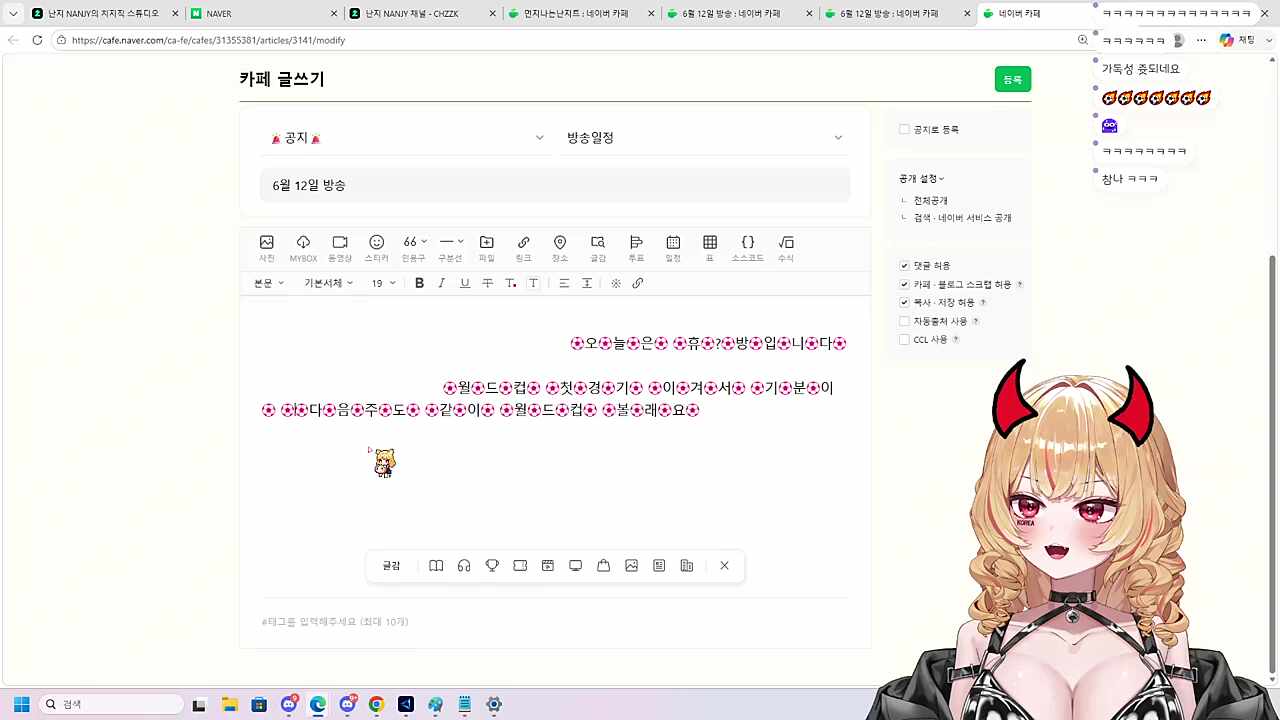This screenshot has height=720, width=1280.
Task: Switch to 난지 NANJY 채널 - CHZZK tab
Action: pos(422,14)
